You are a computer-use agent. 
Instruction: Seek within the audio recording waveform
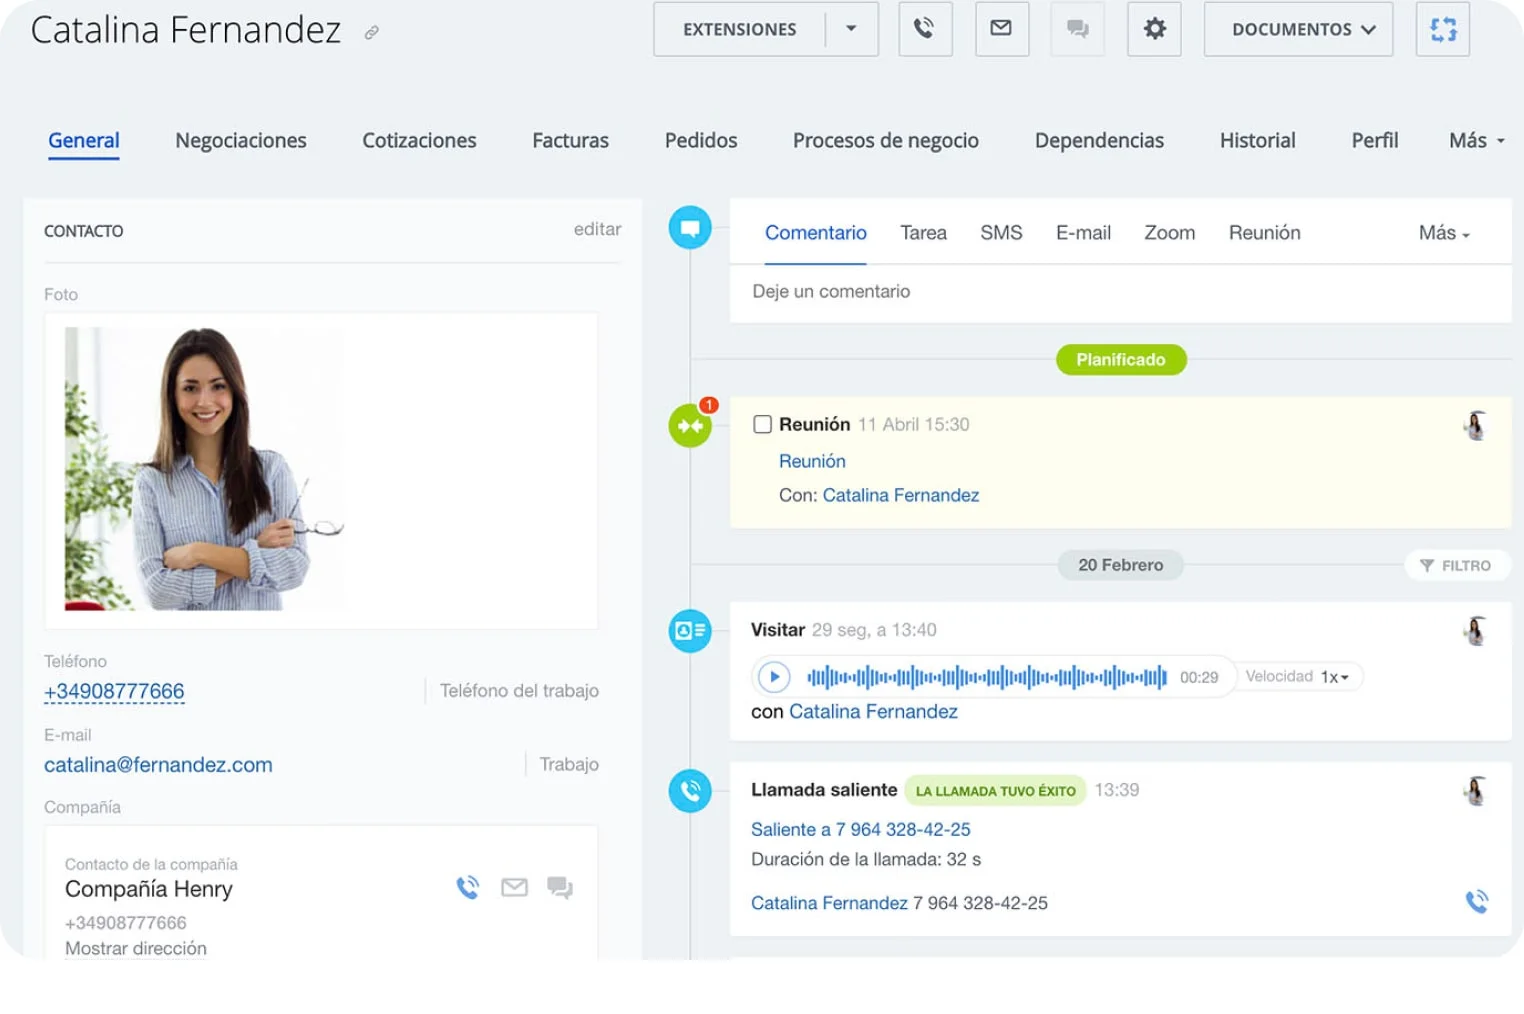(x=986, y=677)
